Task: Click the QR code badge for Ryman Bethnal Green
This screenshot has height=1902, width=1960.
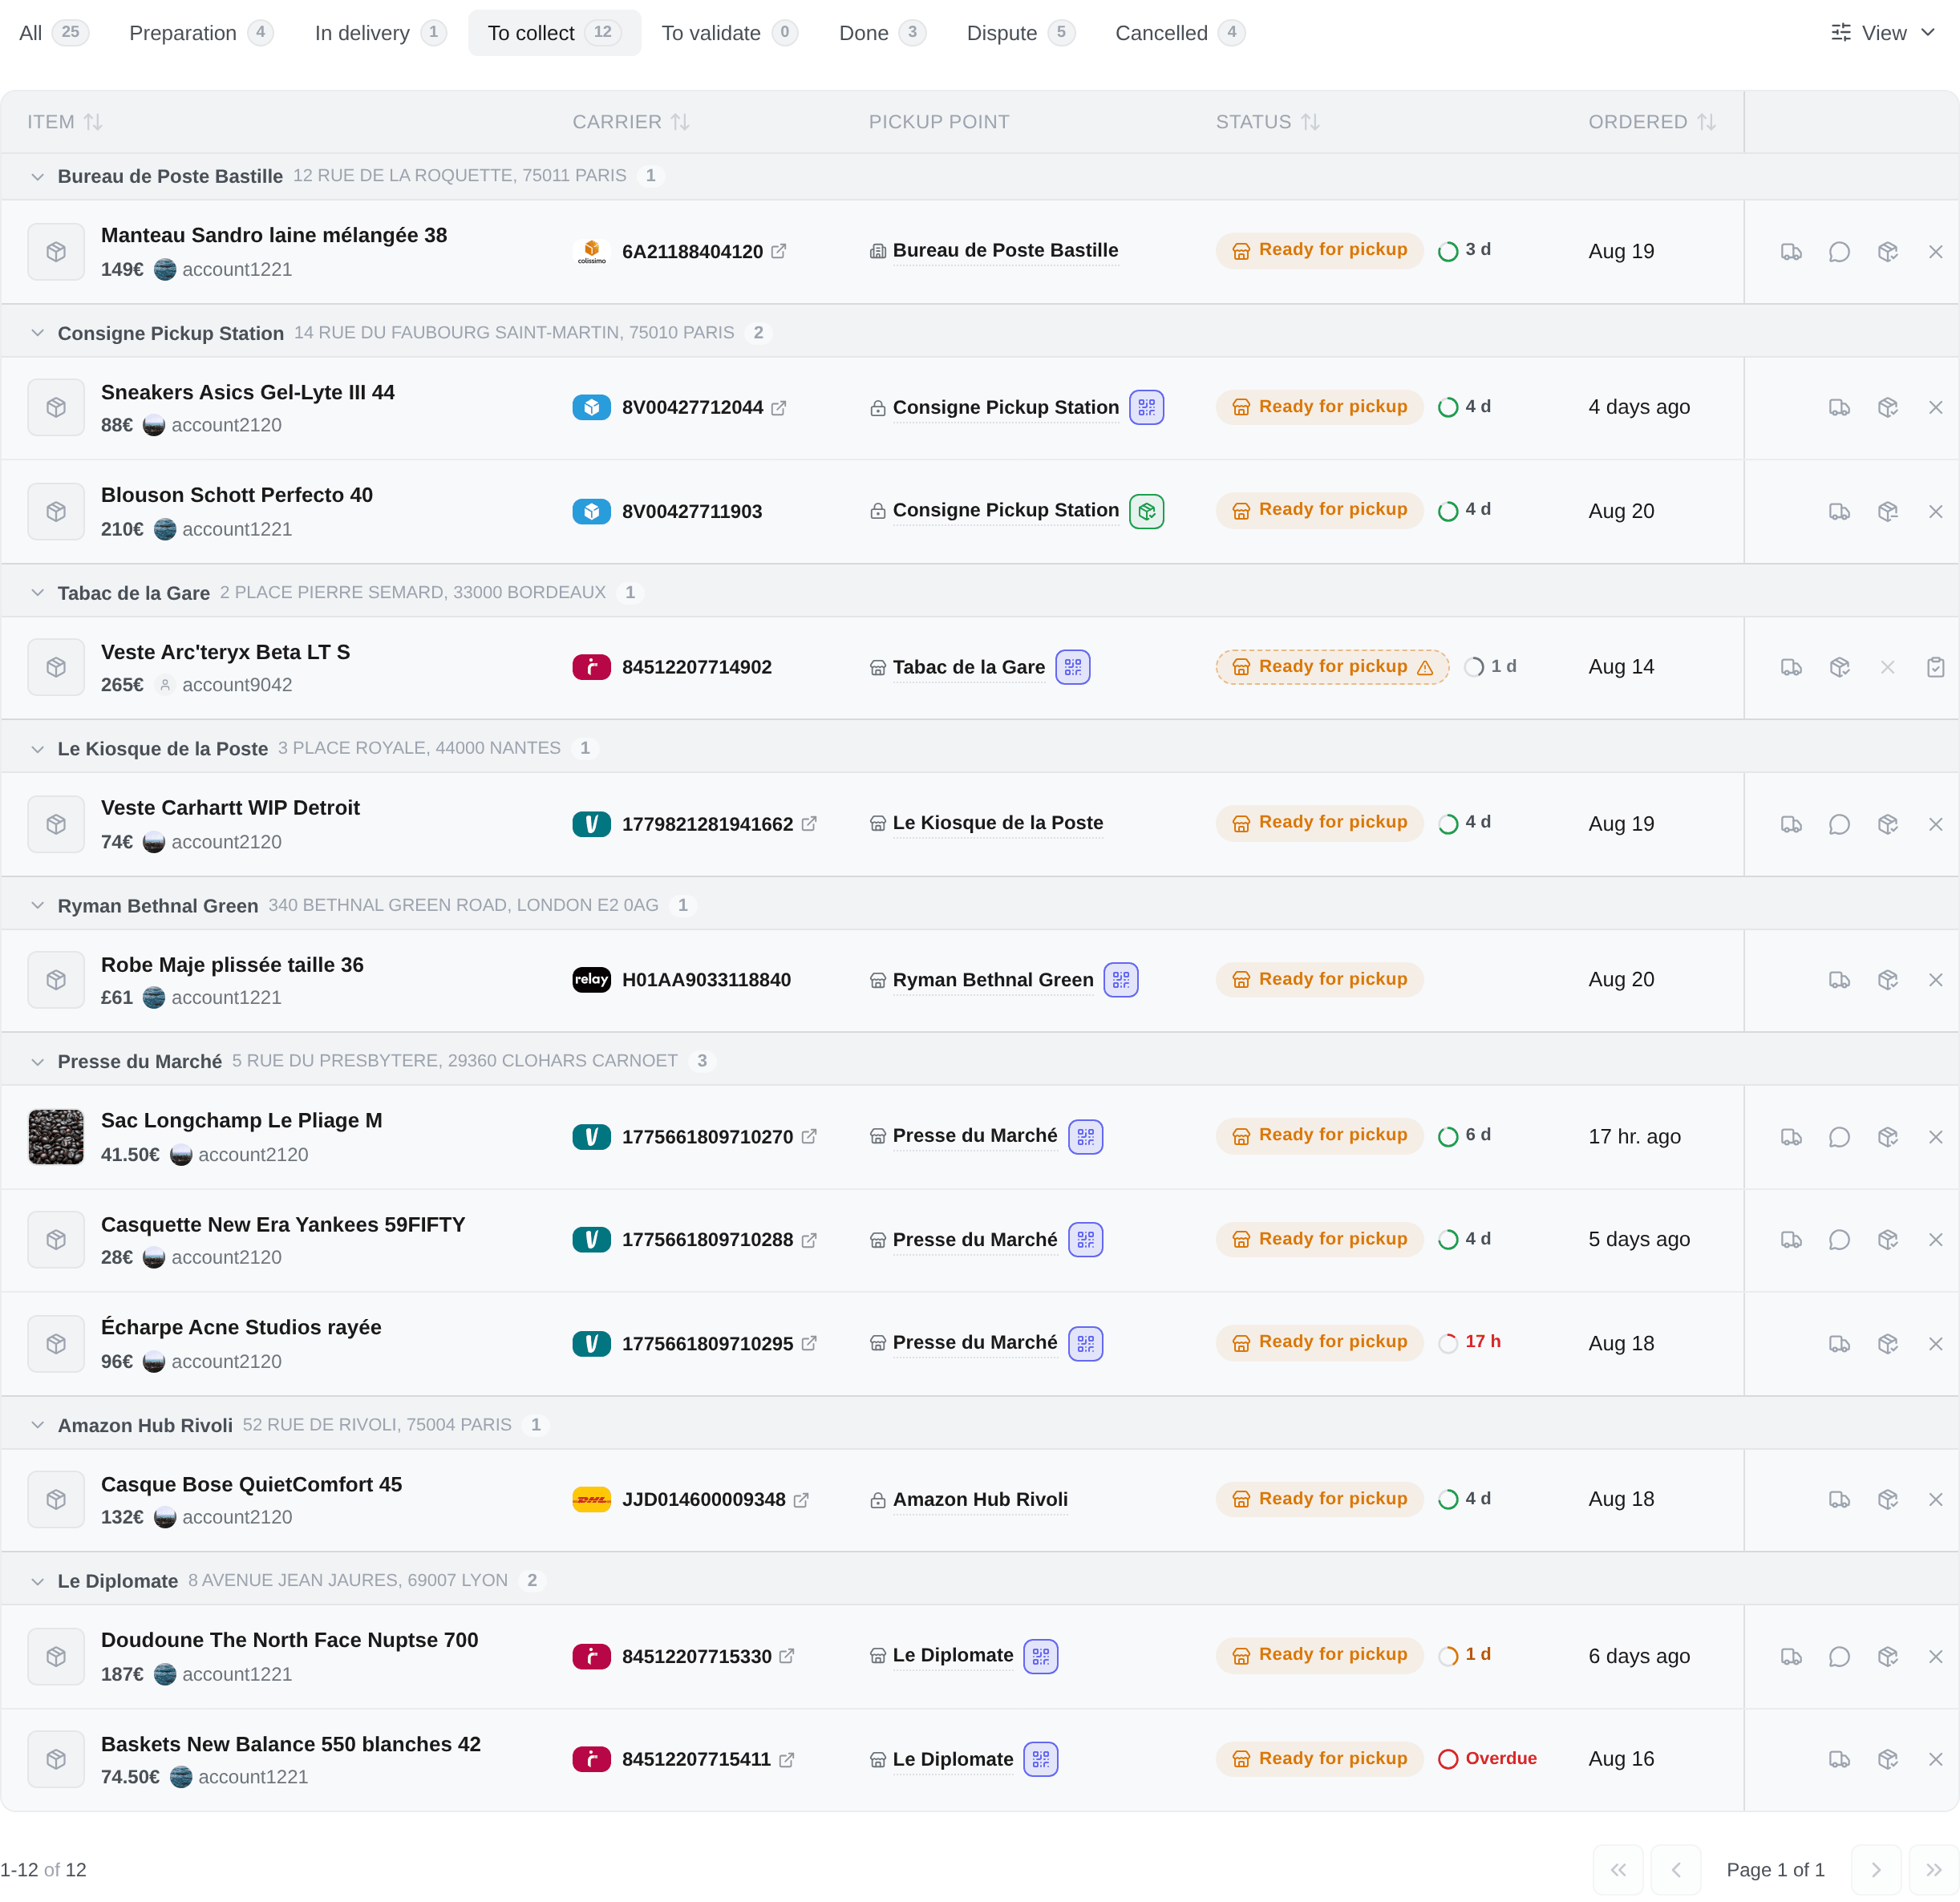Action: pos(1120,980)
